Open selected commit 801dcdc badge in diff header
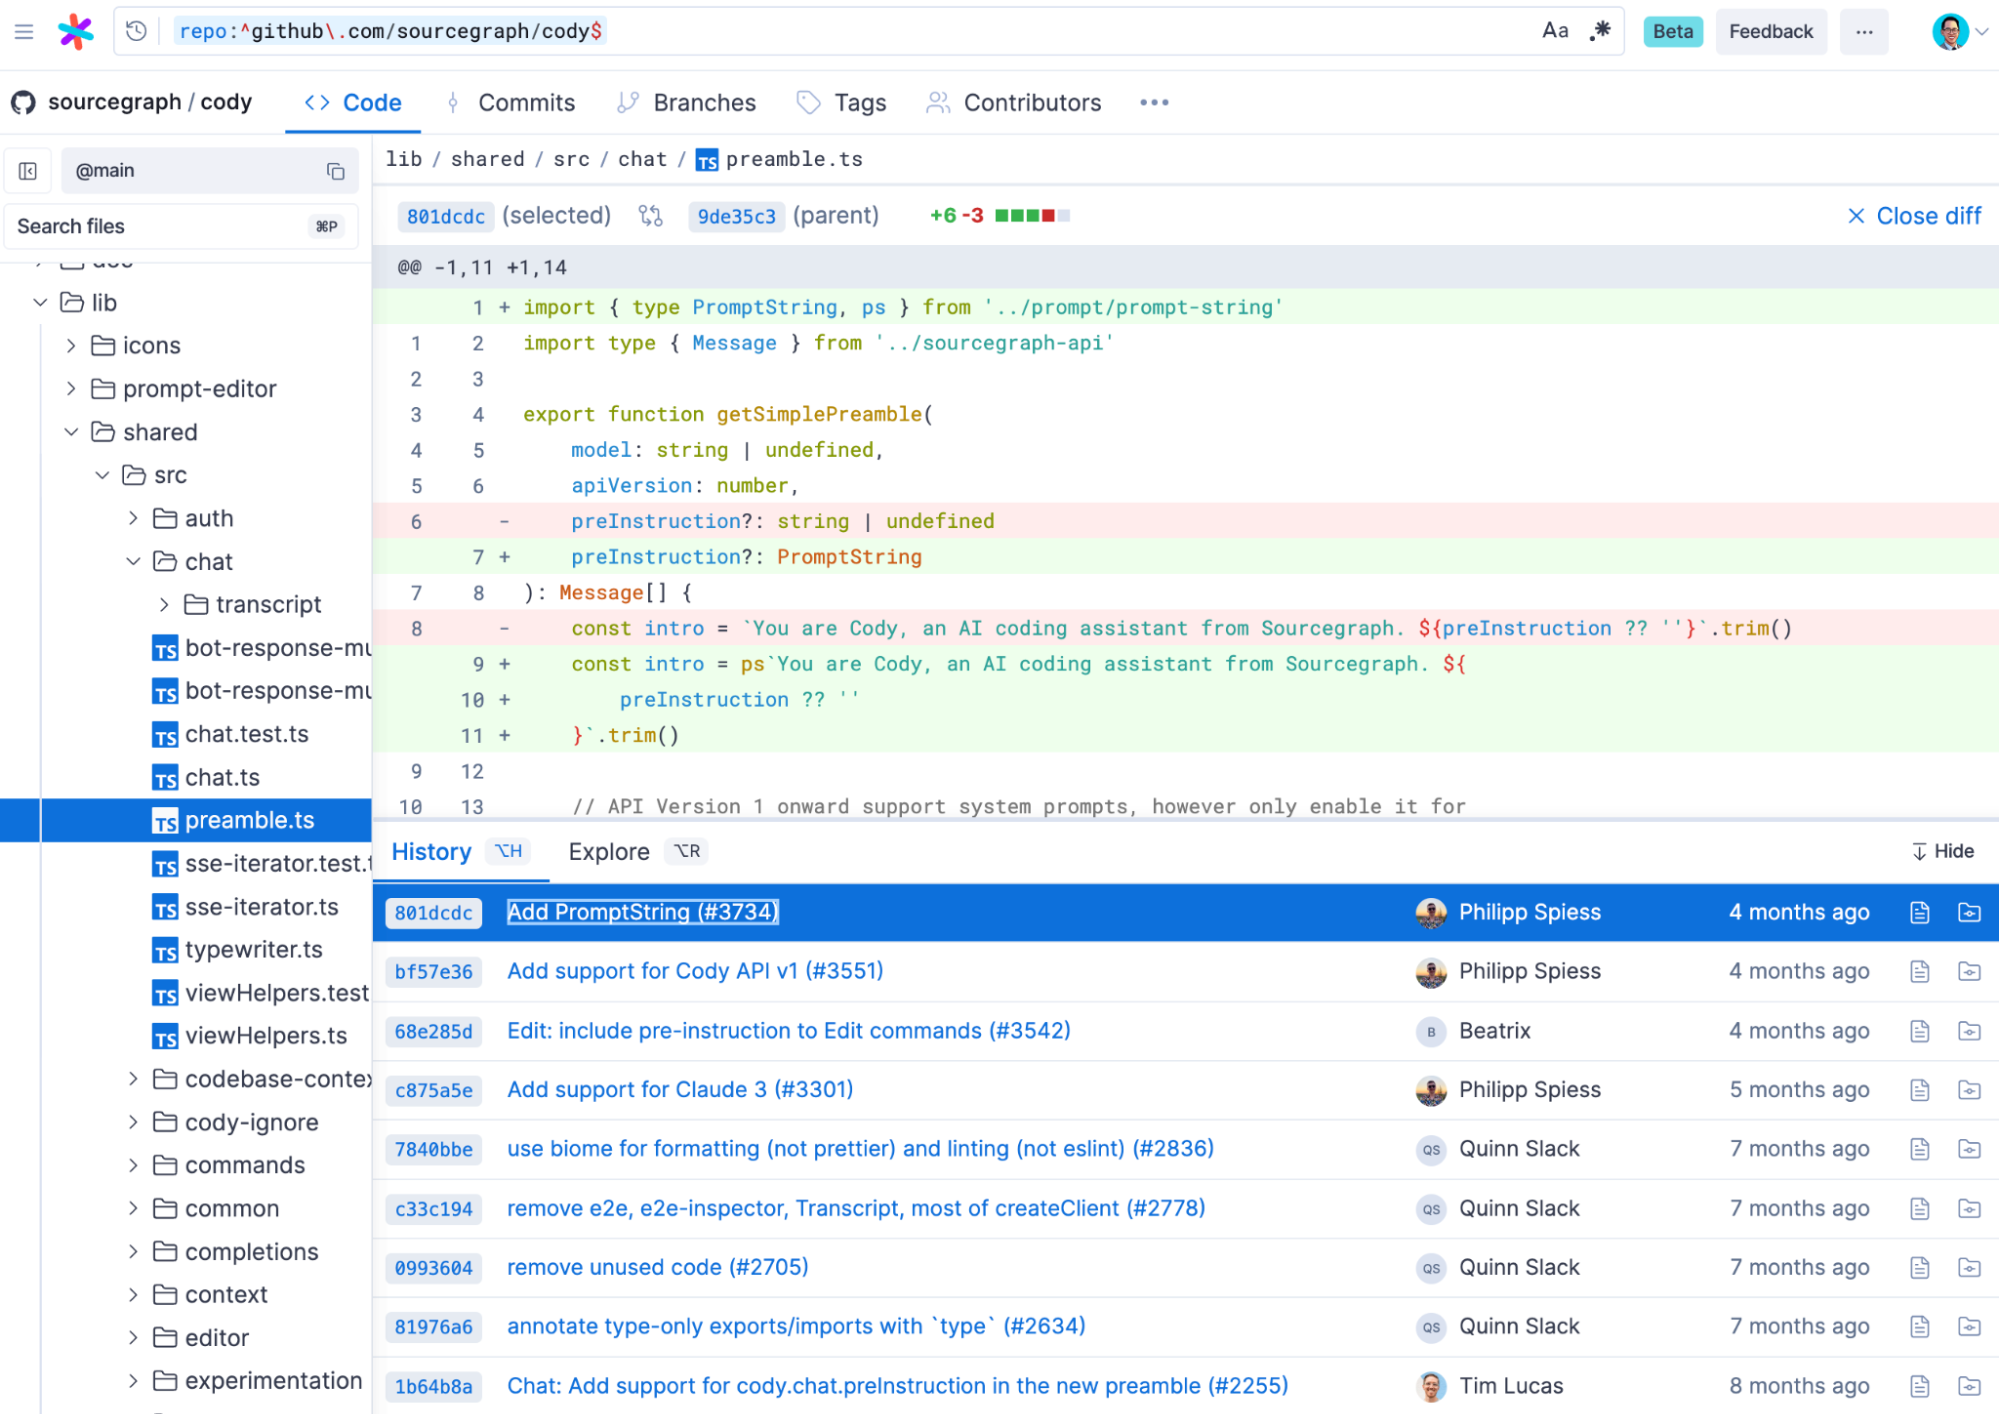 [445, 216]
